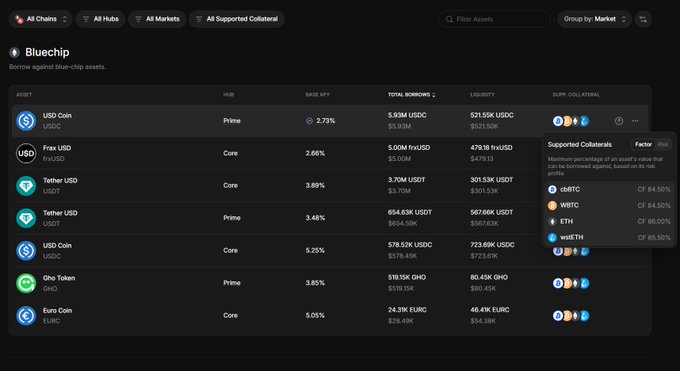The image size is (680, 371).
Task: Open the three-dot menu in the top USD Coin row
Action: [635, 121]
